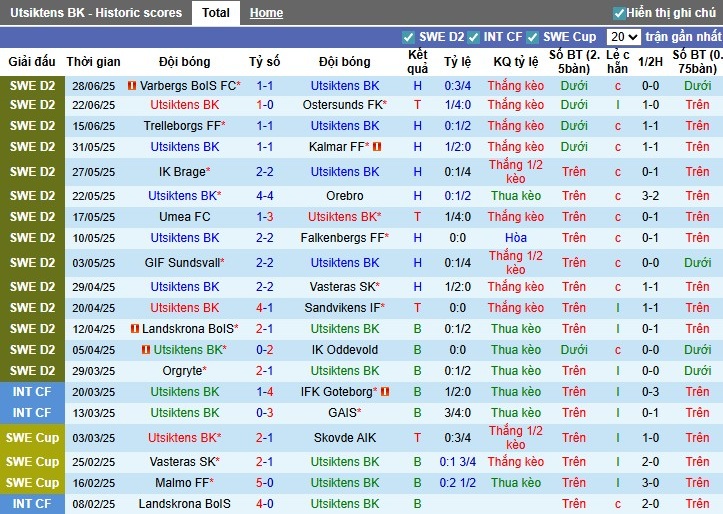Open Malmo FF team link
The width and height of the screenshot is (723, 514).
[x=182, y=483]
